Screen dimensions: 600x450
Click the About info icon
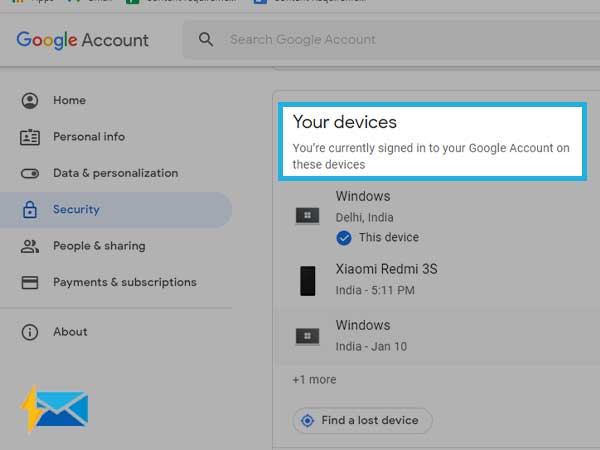click(30, 332)
